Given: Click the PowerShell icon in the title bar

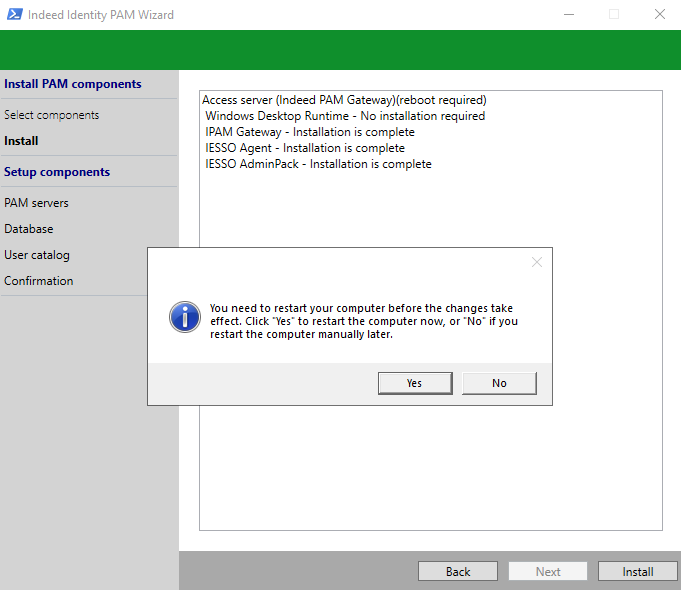Looking at the screenshot, I should point(13,15).
